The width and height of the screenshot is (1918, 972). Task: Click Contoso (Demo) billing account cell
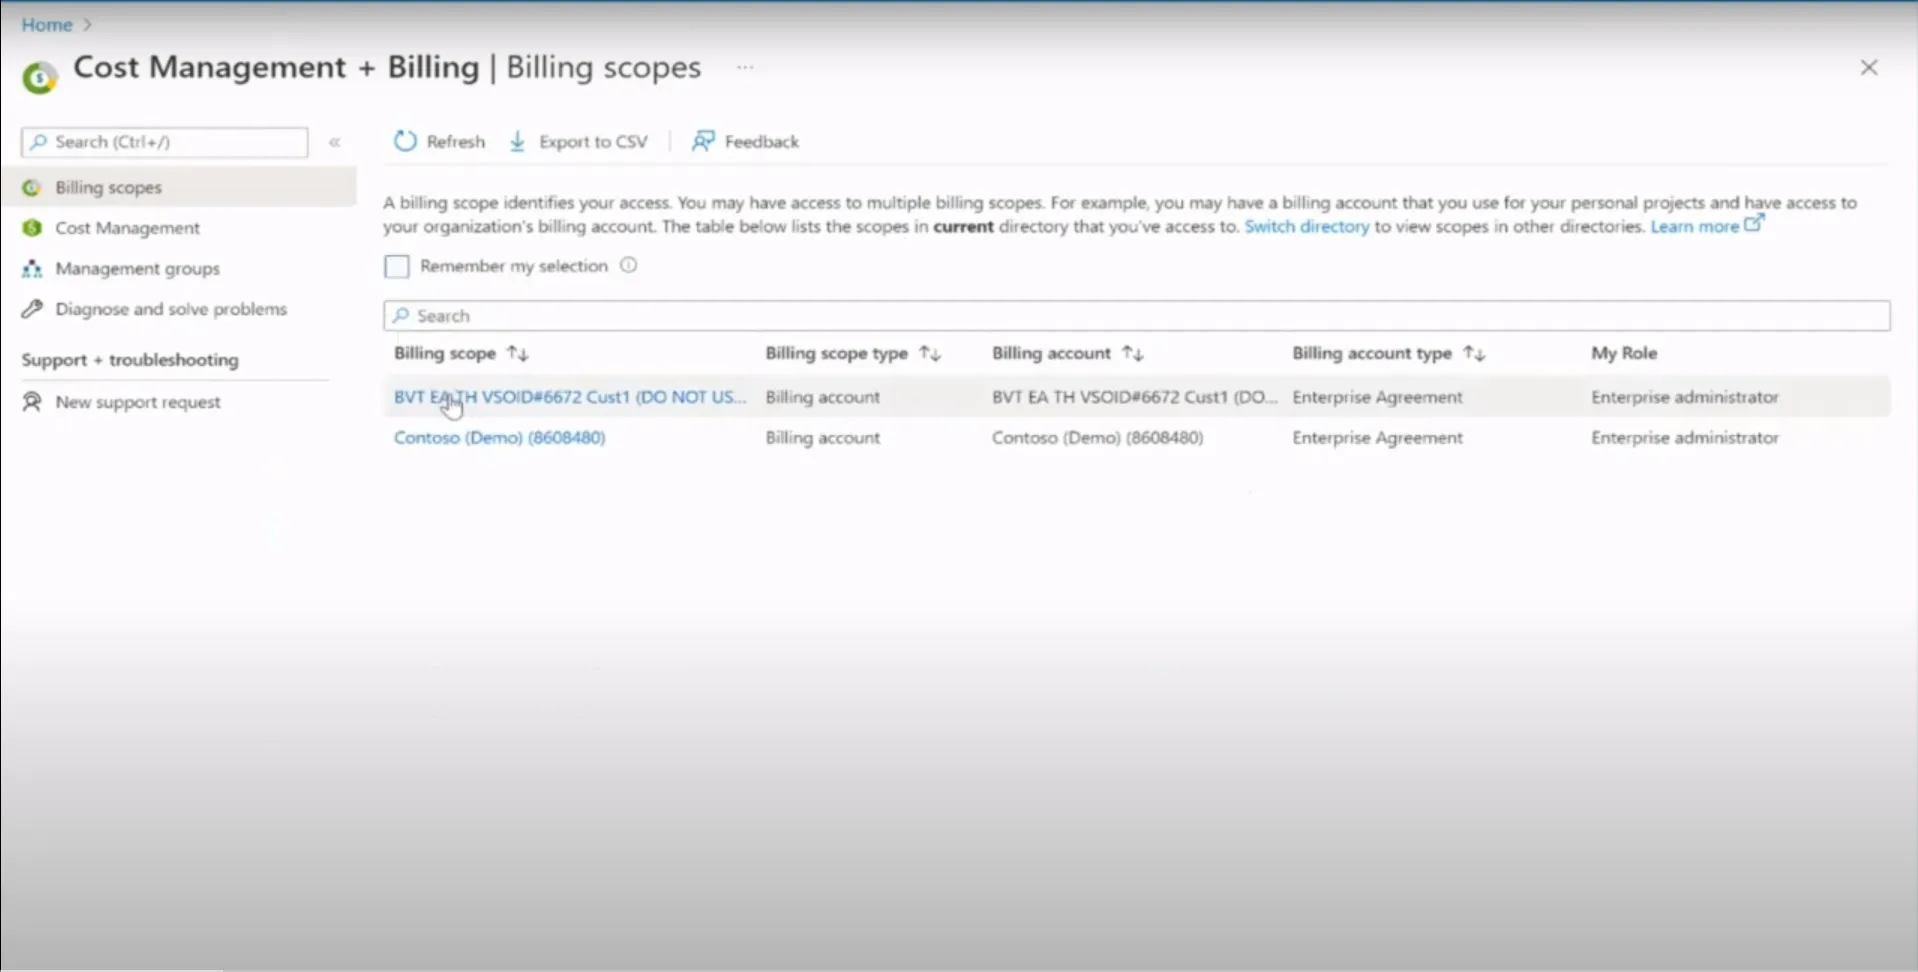click(x=1097, y=438)
